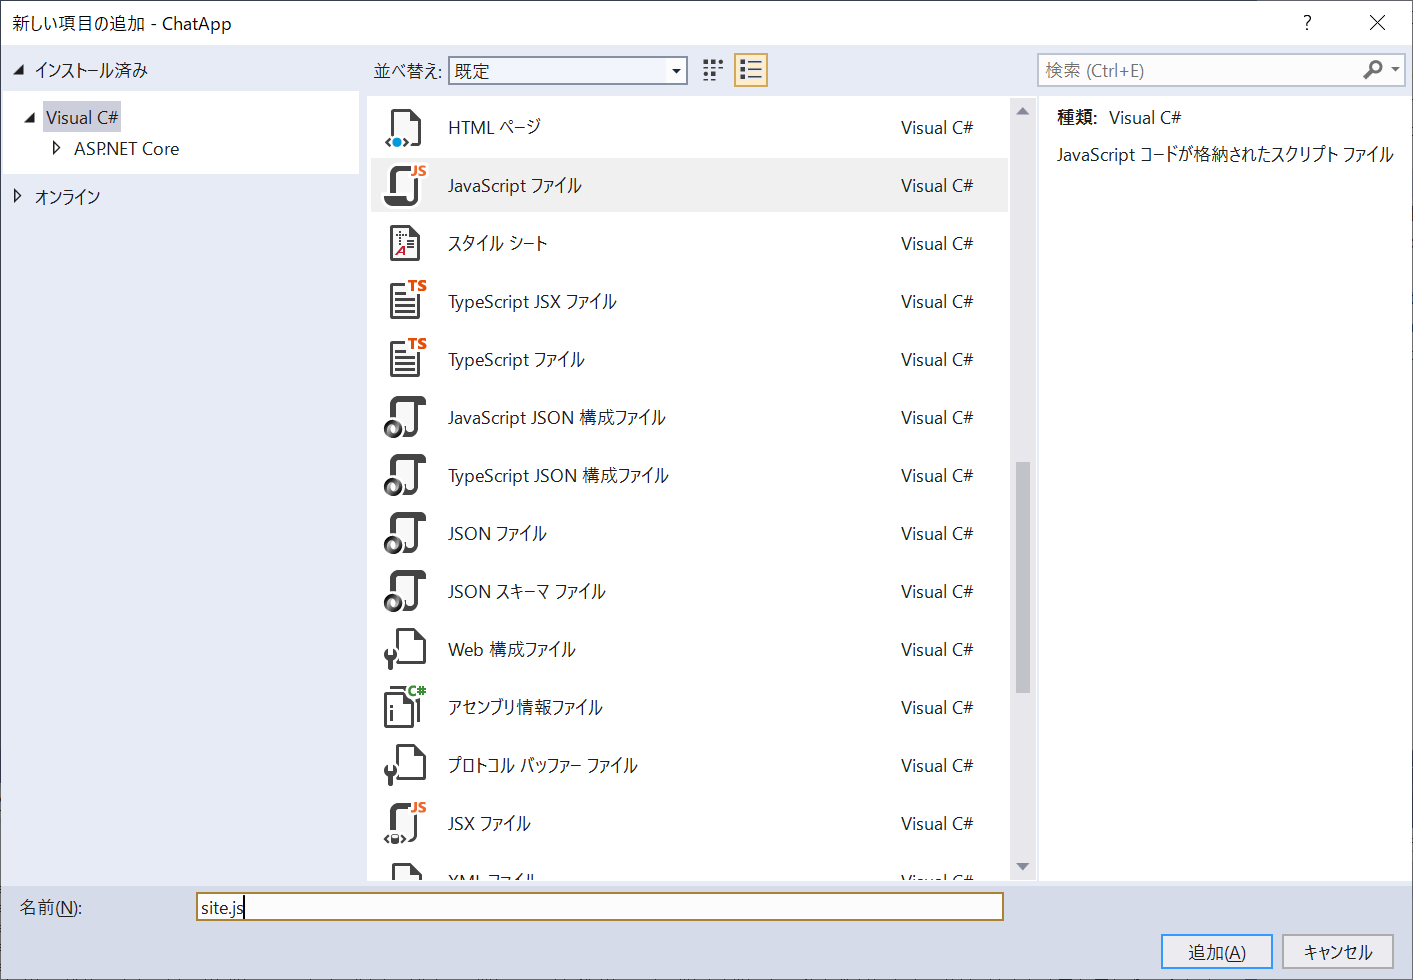The width and height of the screenshot is (1413, 980).
Task: Select the Web 構成ファイル text
Action: pyautogui.click(x=512, y=650)
